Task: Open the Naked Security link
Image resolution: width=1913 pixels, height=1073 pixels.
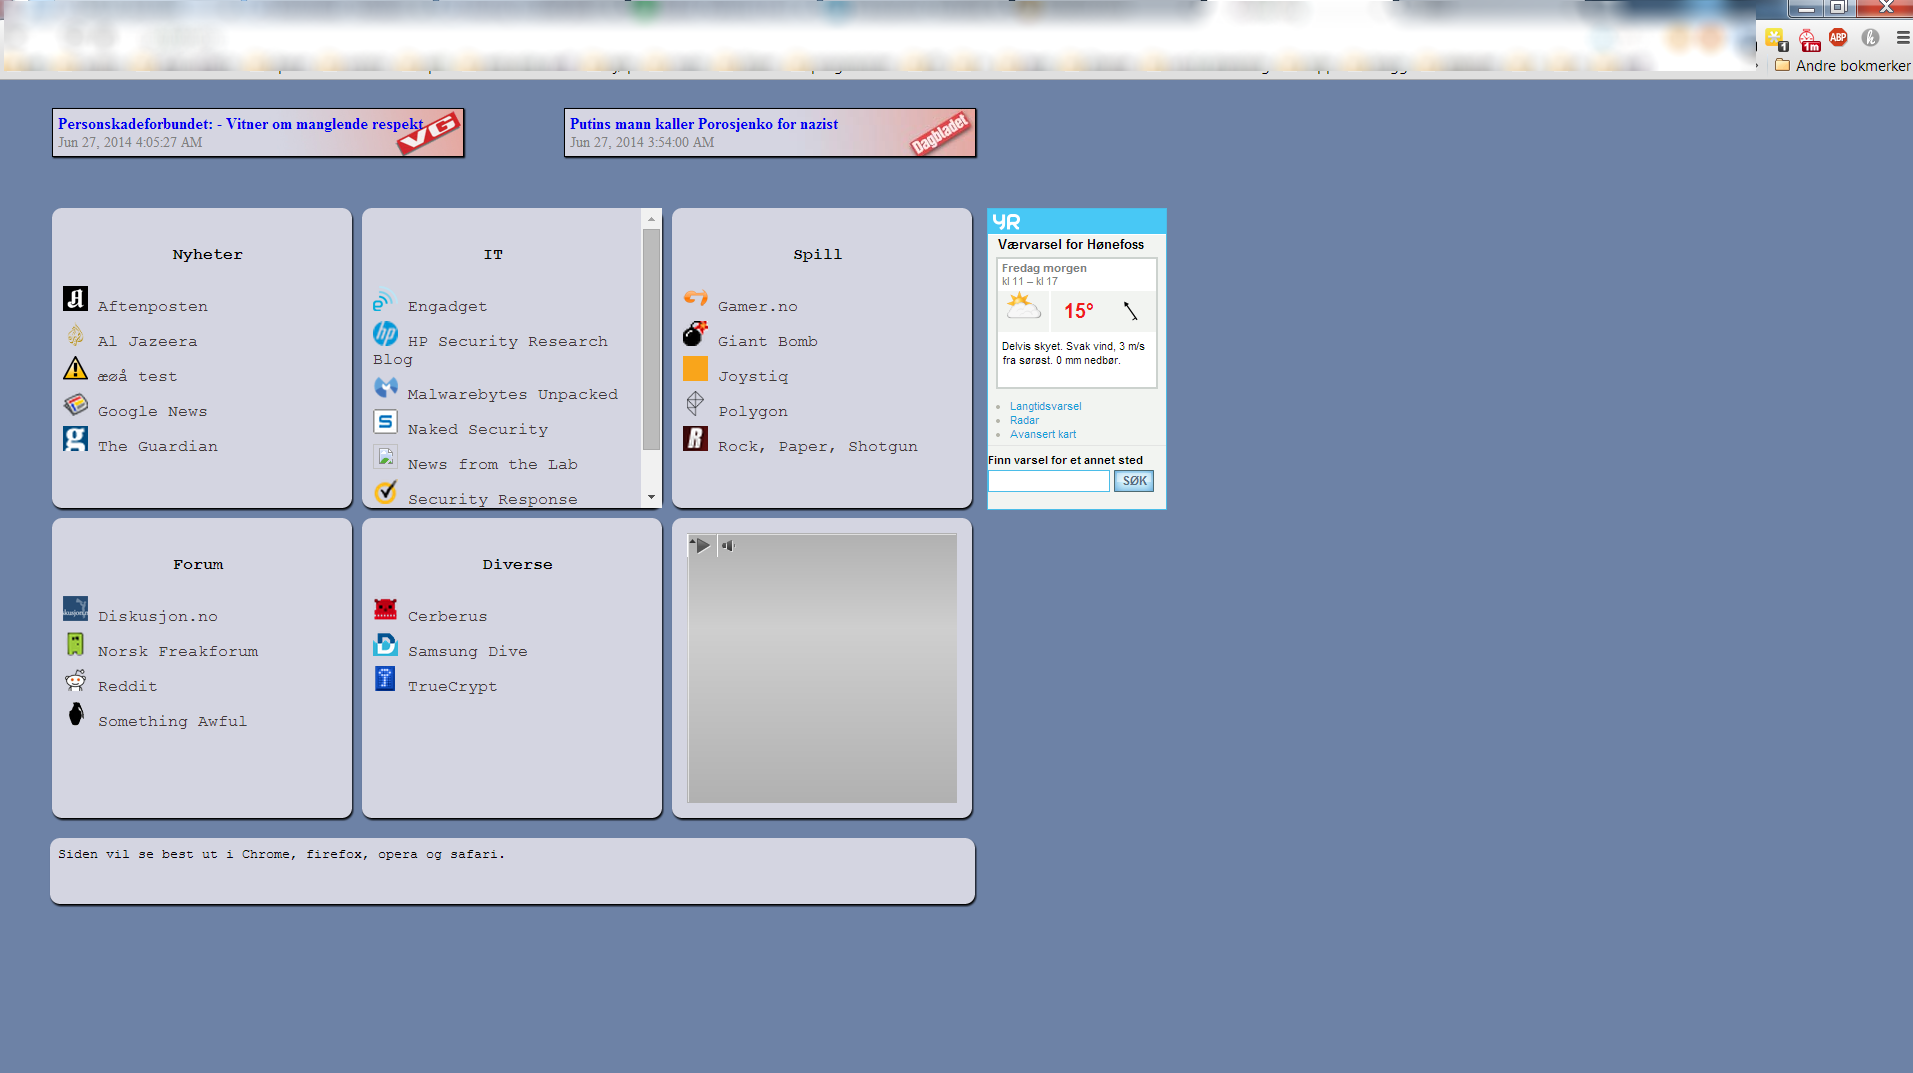Action: (478, 430)
